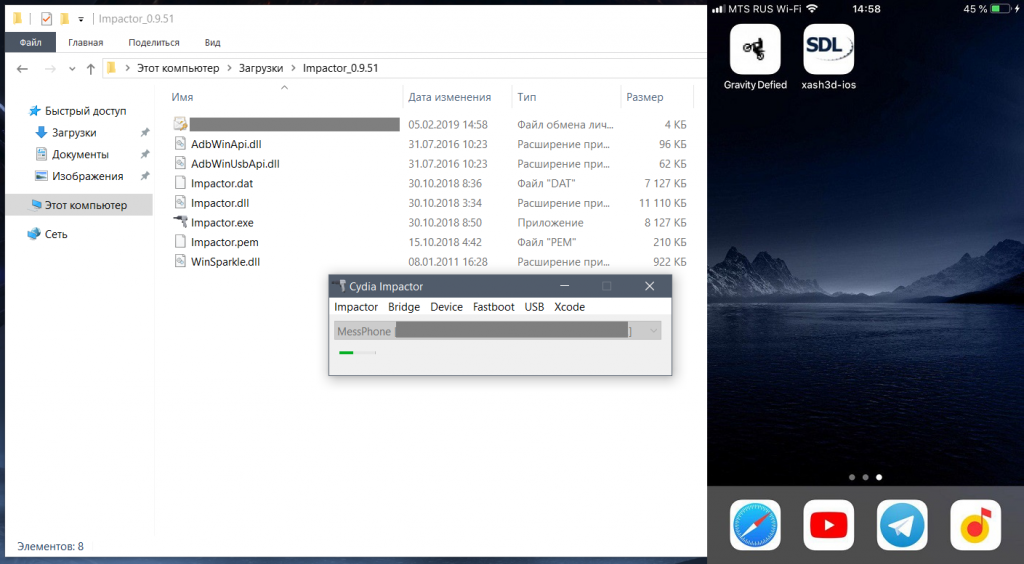Open the Xcode menu in Cydia Impactor

(569, 307)
